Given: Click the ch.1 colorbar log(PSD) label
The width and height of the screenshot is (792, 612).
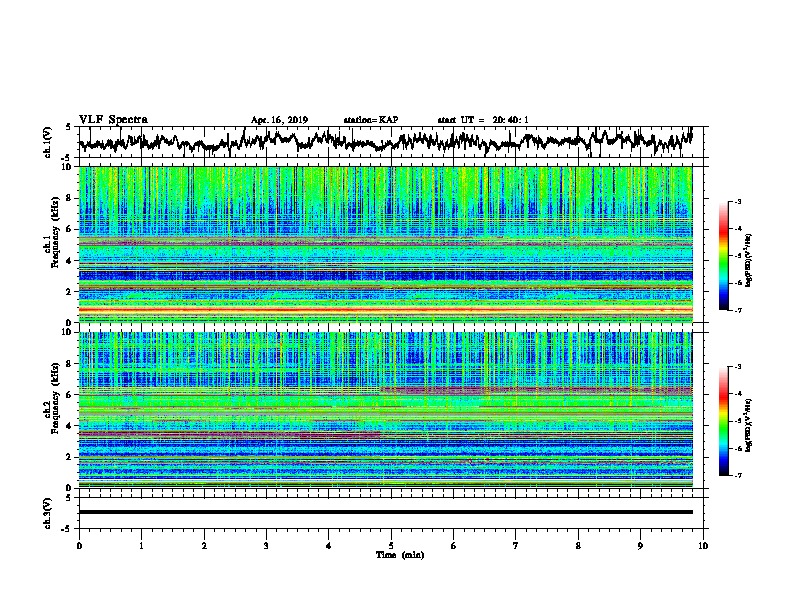Looking at the screenshot, I should [x=748, y=260].
